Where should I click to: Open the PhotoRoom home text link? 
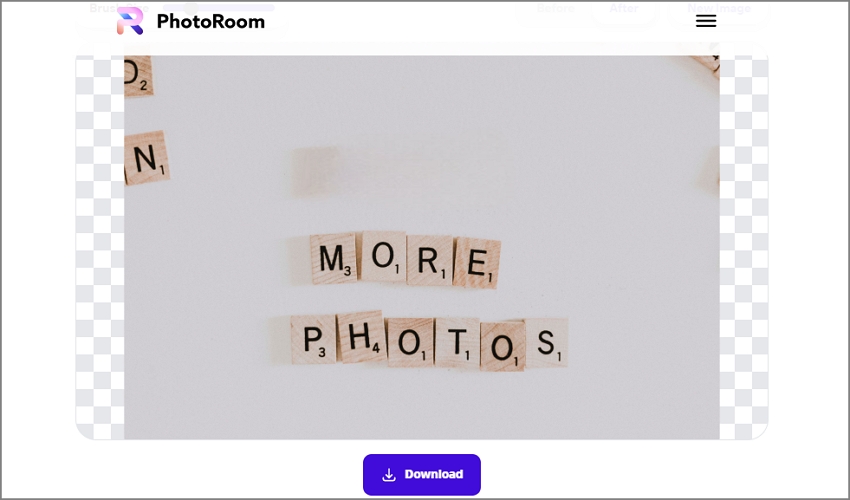211,21
